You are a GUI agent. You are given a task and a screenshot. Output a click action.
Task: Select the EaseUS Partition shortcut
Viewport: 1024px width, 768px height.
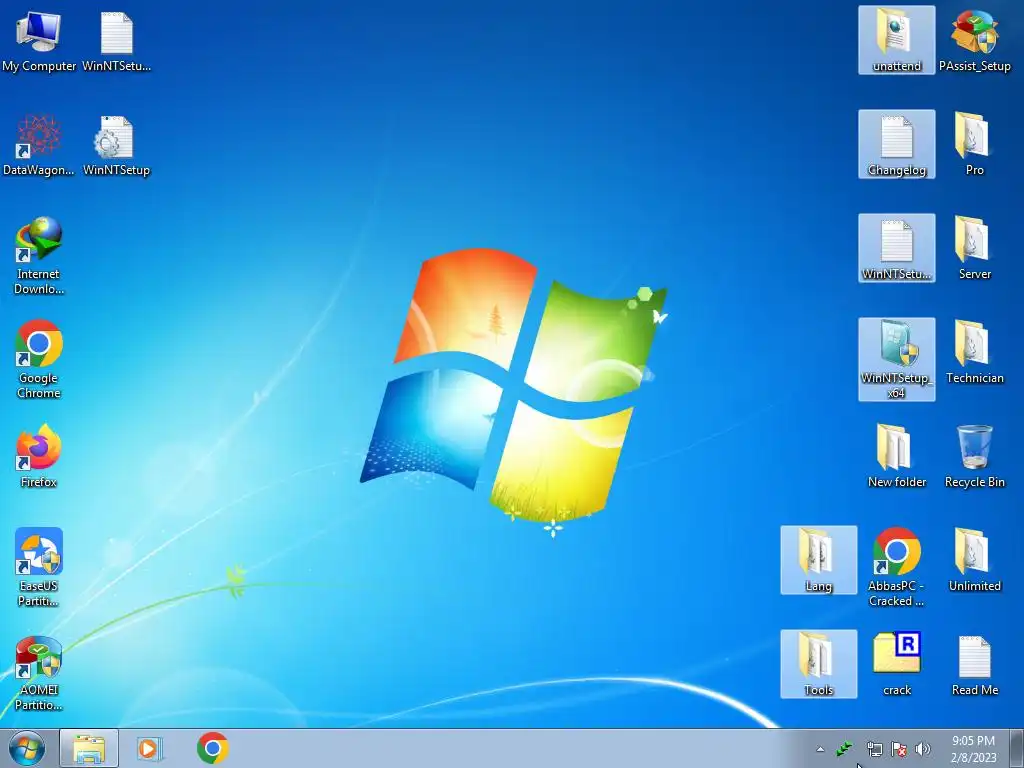(39, 566)
